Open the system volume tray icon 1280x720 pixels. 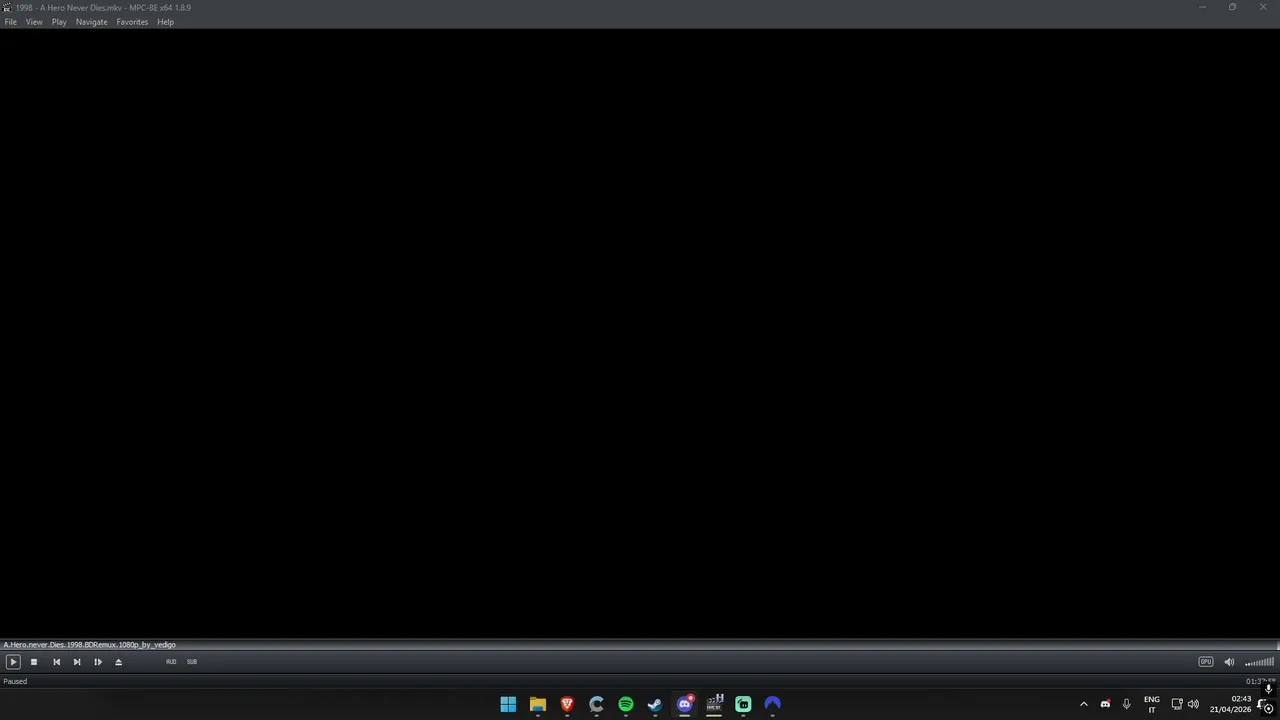1193,704
